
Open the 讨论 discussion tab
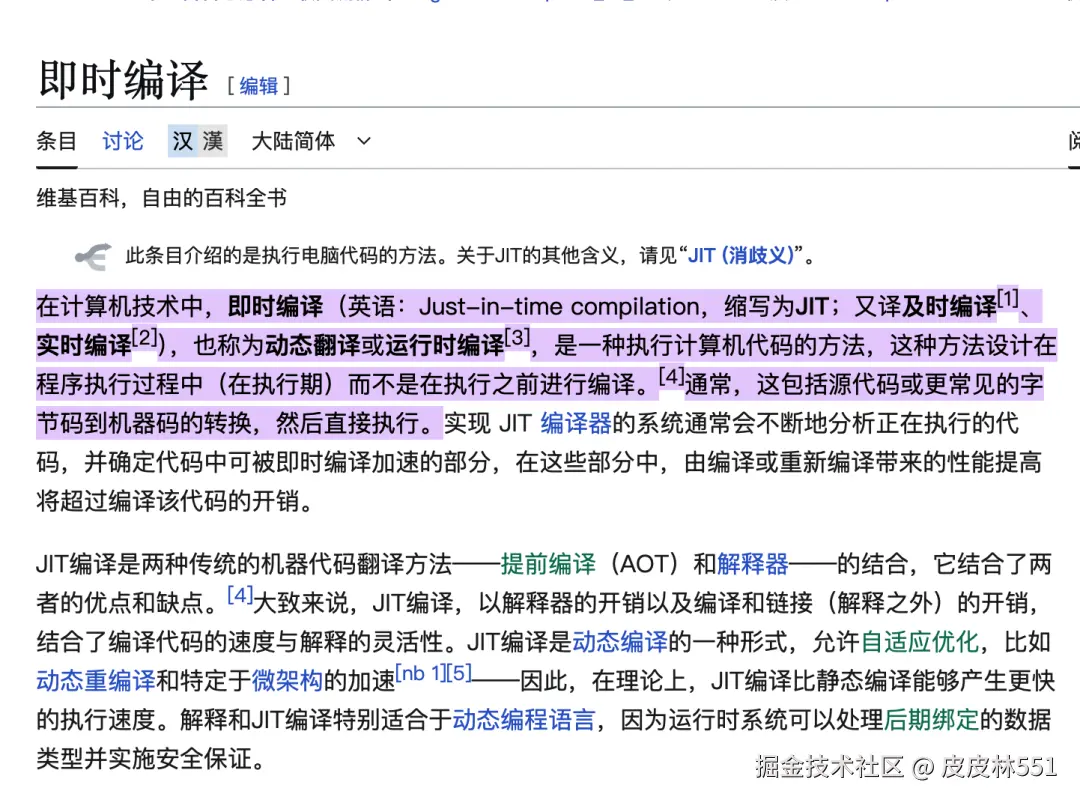click(122, 141)
